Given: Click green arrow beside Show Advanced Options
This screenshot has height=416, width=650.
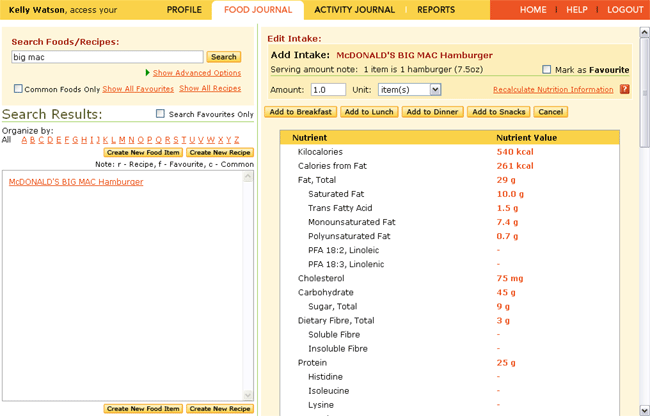Looking at the screenshot, I should pos(148,73).
